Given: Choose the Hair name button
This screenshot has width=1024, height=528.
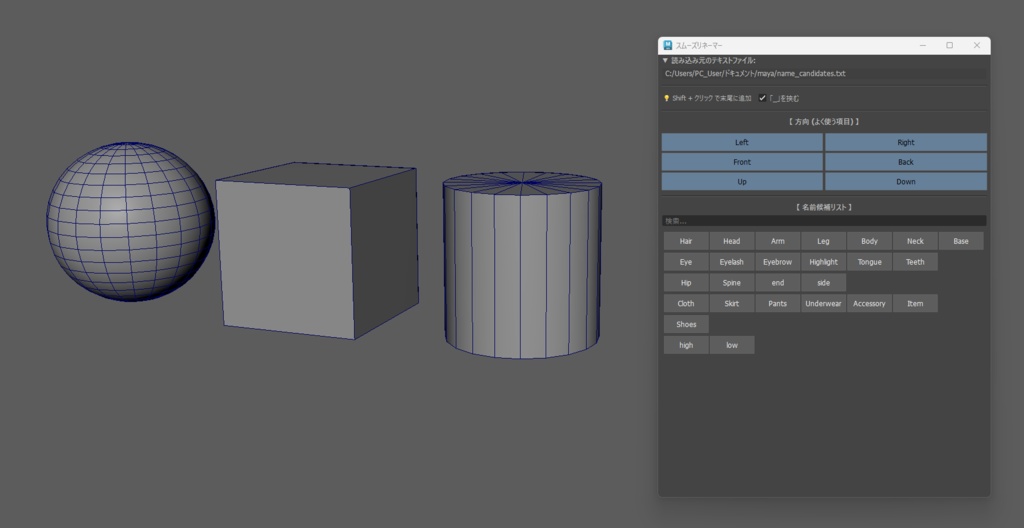Looking at the screenshot, I should coord(686,241).
